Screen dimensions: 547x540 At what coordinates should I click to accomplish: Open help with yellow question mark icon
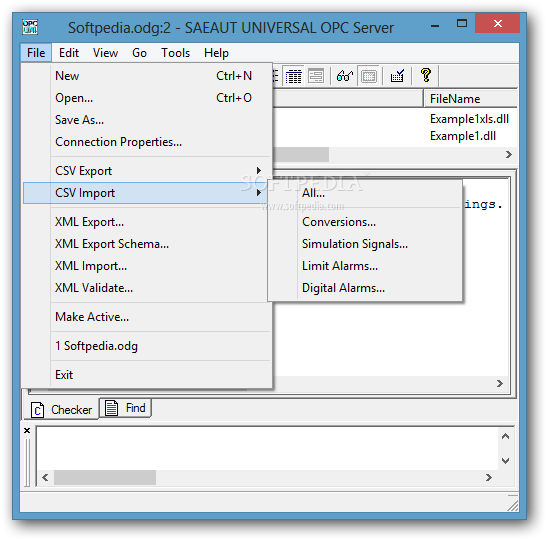point(426,75)
